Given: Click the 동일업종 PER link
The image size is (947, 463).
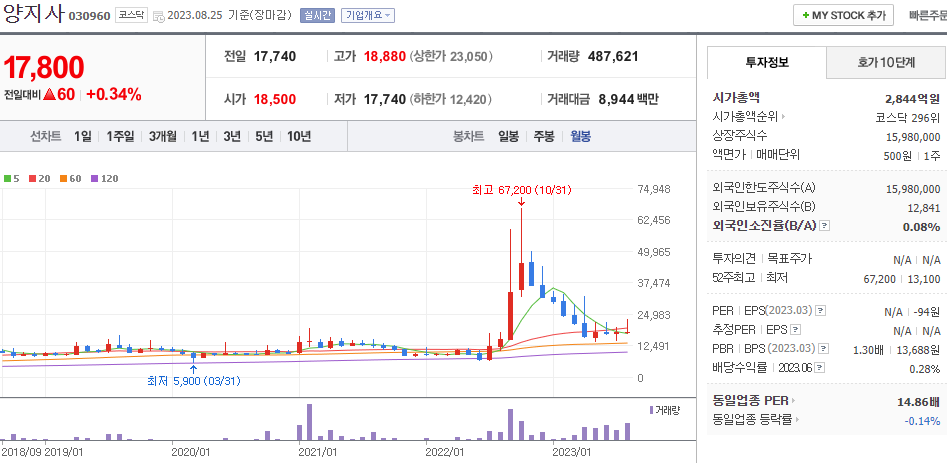Looking at the screenshot, I should (x=751, y=401).
